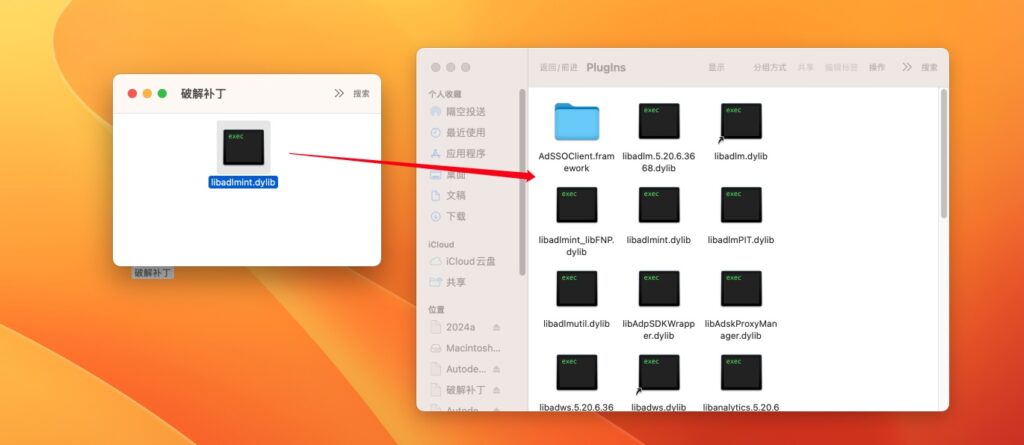Select the libadlmPIT.dylib file
Image resolution: width=1024 pixels, height=445 pixels.
coord(741,205)
